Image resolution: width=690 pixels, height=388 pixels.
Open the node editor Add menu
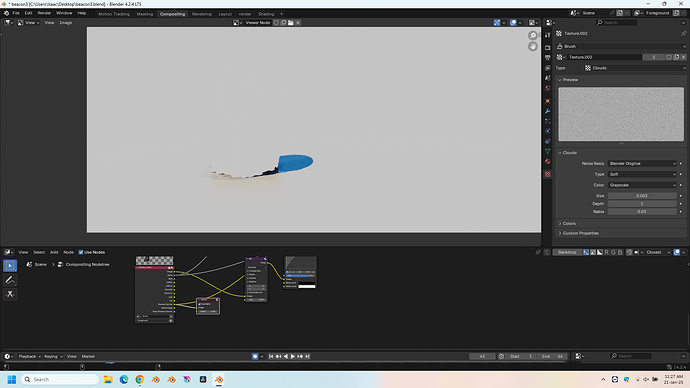[54, 253]
